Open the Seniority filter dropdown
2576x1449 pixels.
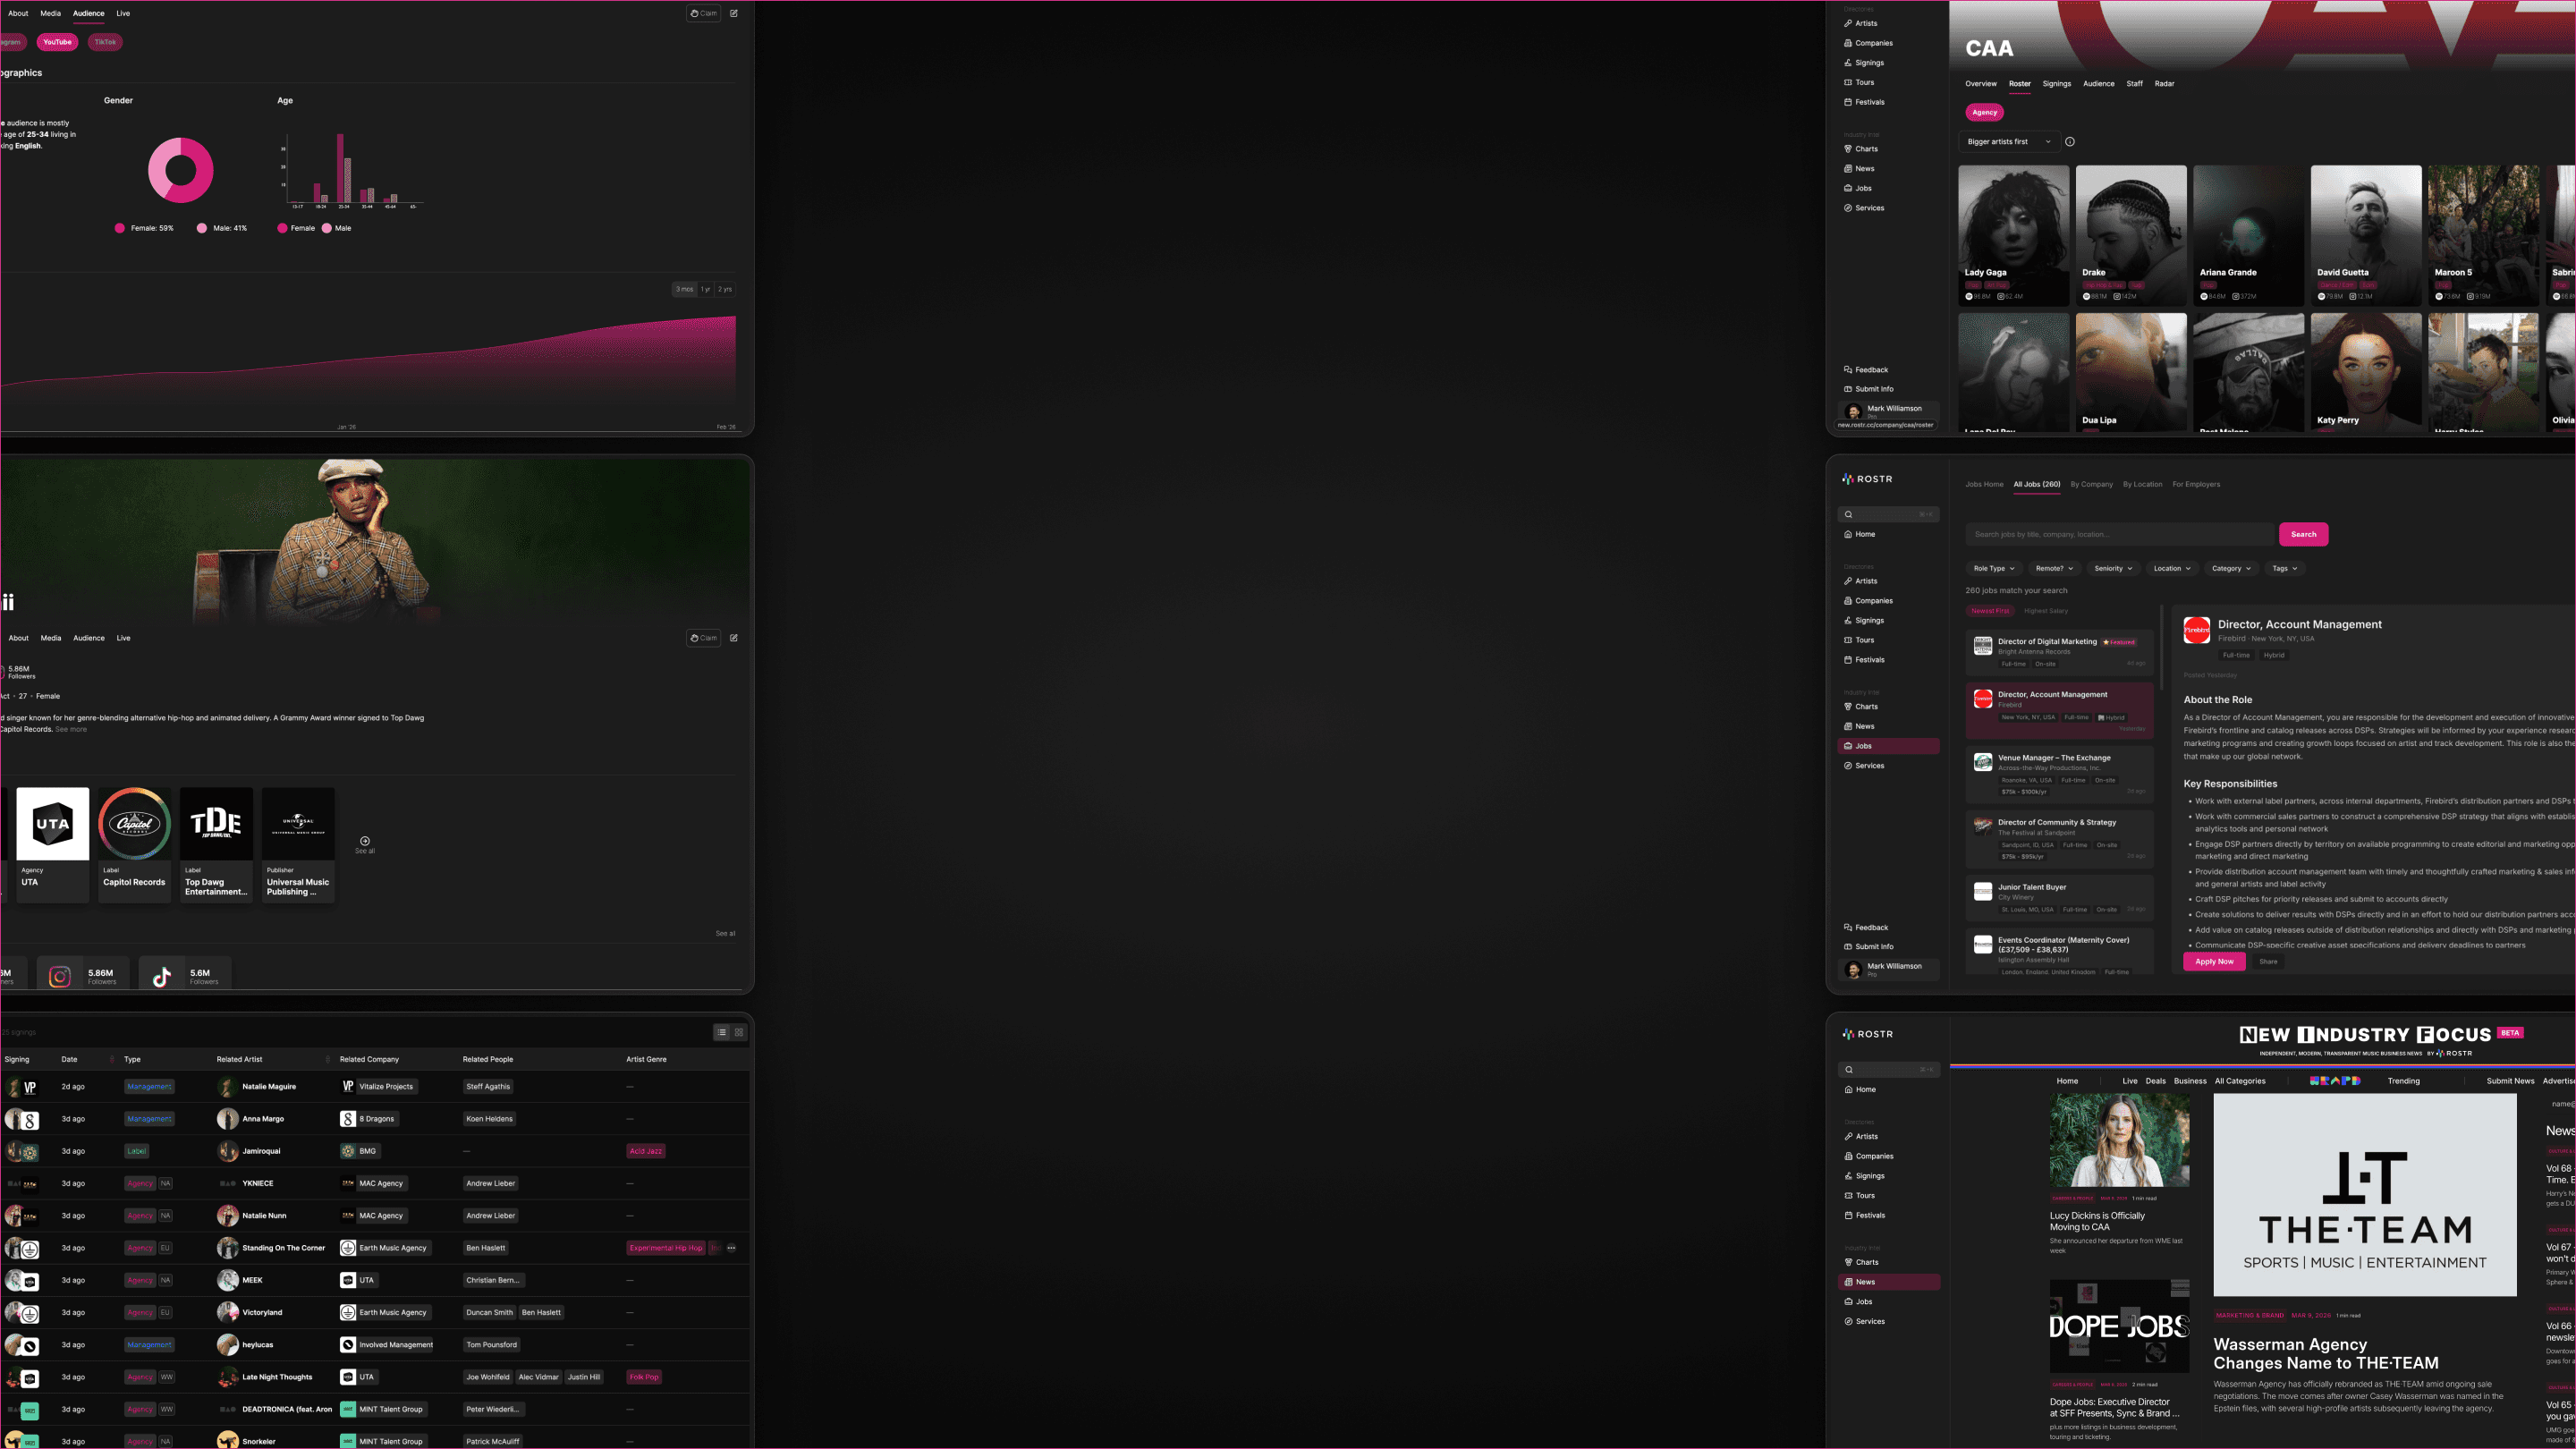[2113, 568]
